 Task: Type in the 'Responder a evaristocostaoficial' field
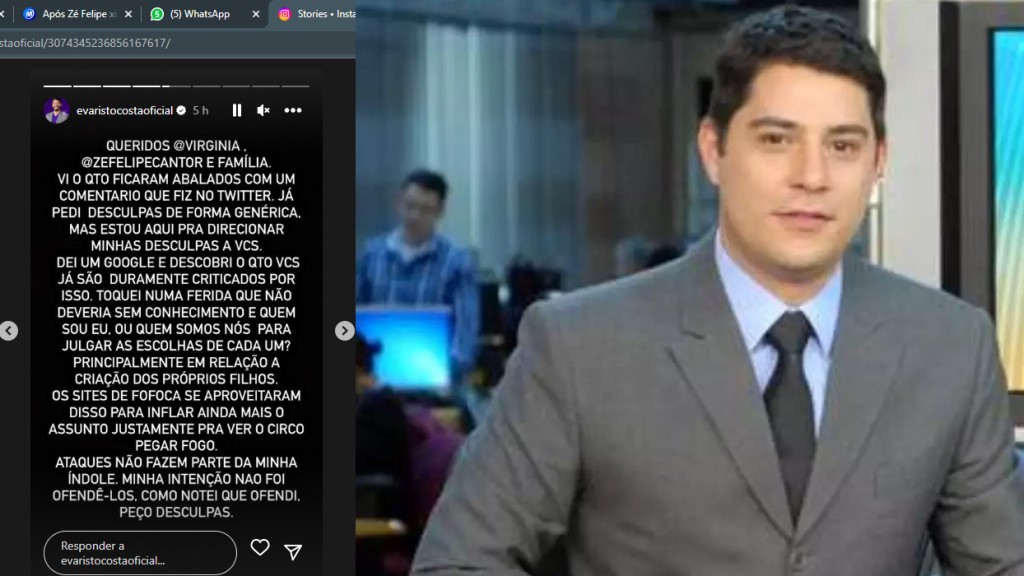(138, 553)
